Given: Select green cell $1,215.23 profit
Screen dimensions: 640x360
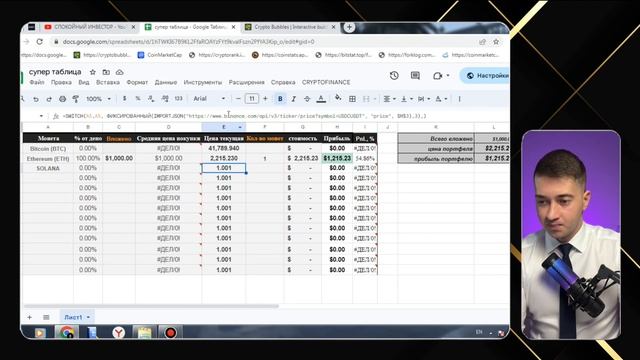Looking at the screenshot, I should pyautogui.click(x=337, y=158).
